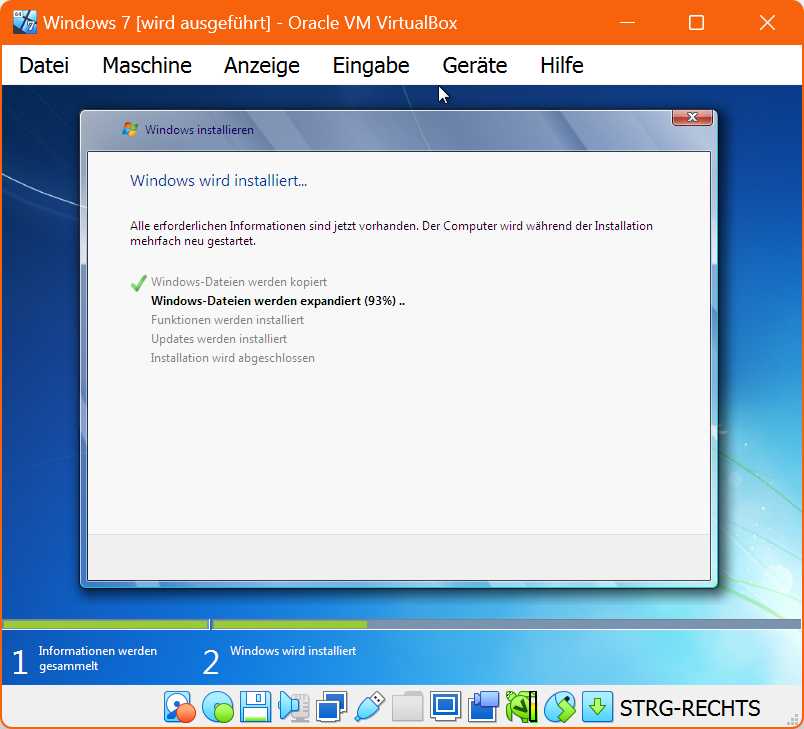The height and width of the screenshot is (729, 804).
Task: Click the mouse integration status icon
Action: tap(559, 707)
